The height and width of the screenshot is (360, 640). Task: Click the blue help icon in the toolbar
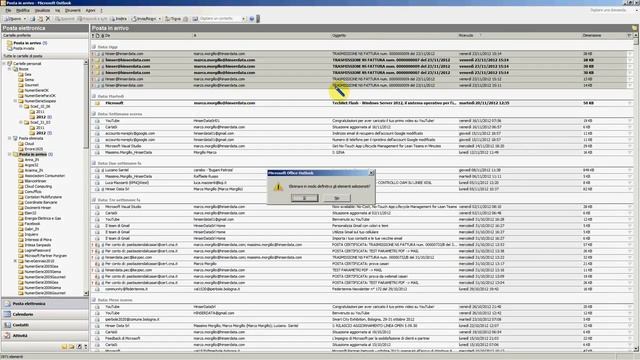point(252,19)
